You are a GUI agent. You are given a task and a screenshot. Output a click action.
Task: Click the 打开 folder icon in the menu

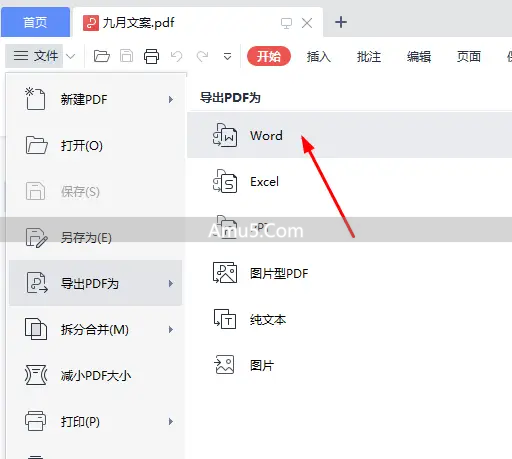click(x=36, y=145)
